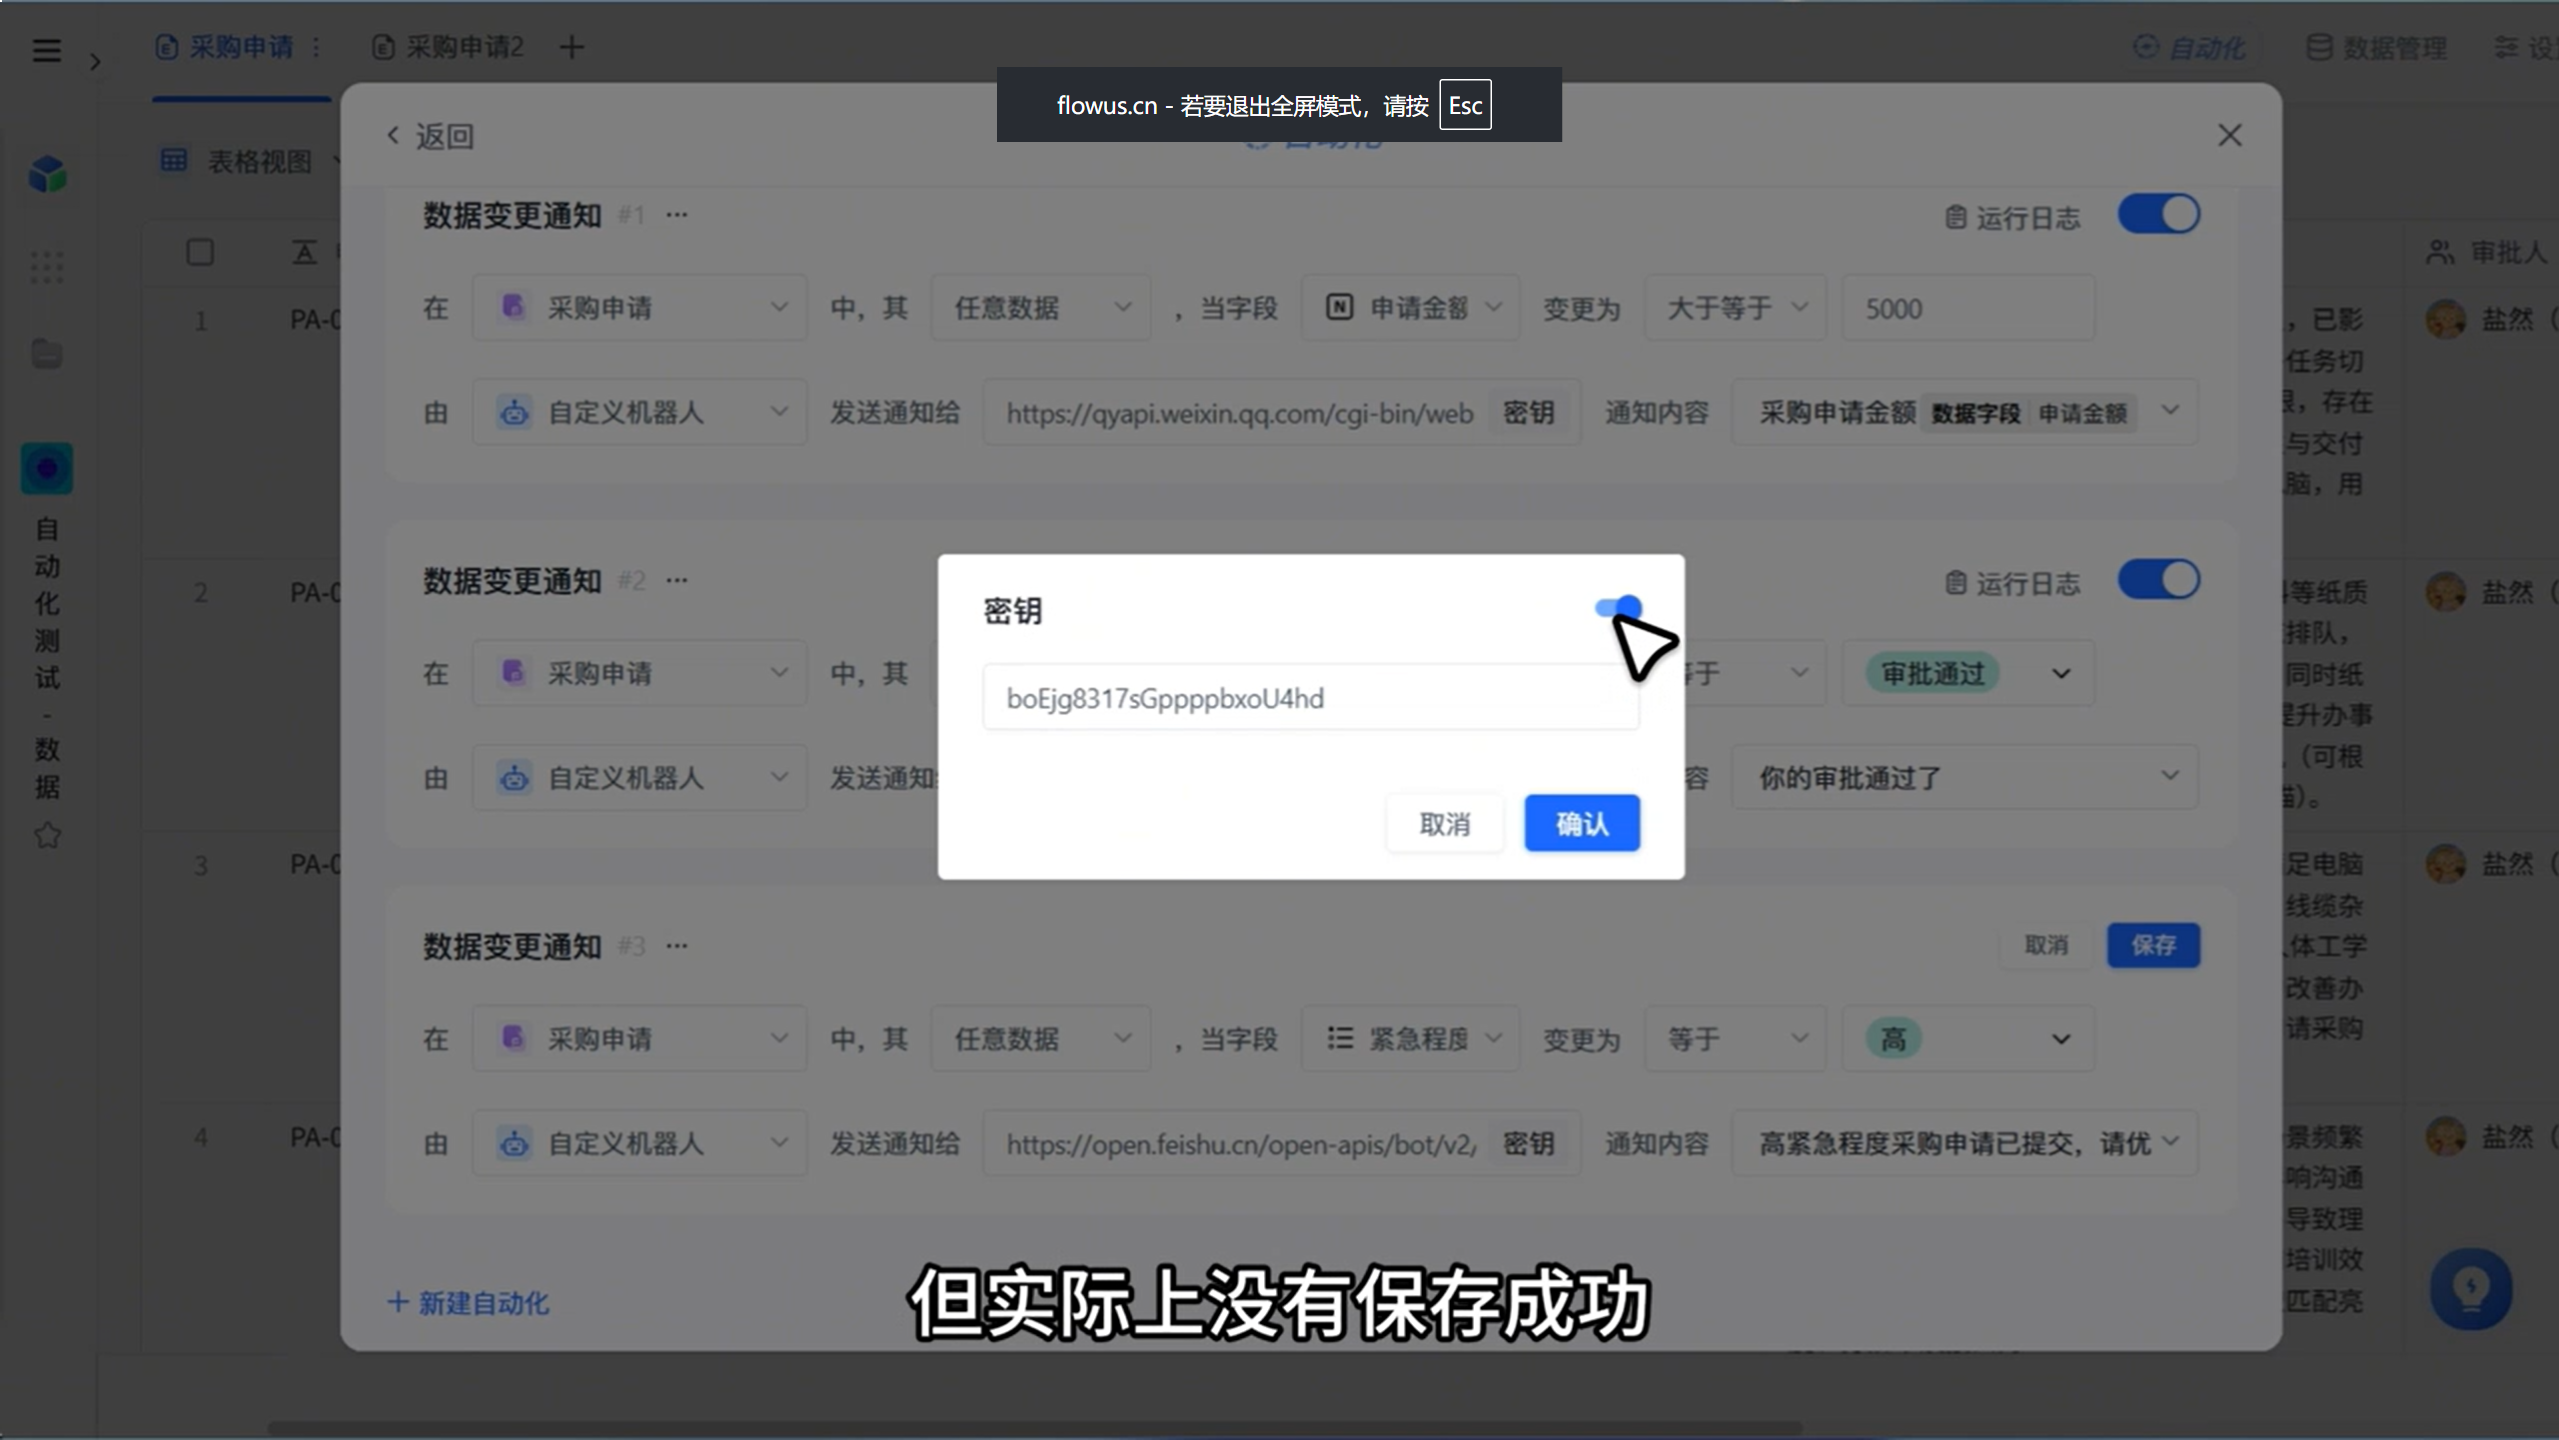
Task: Click the 盐然 avatar in row 1
Action: tap(2446, 319)
